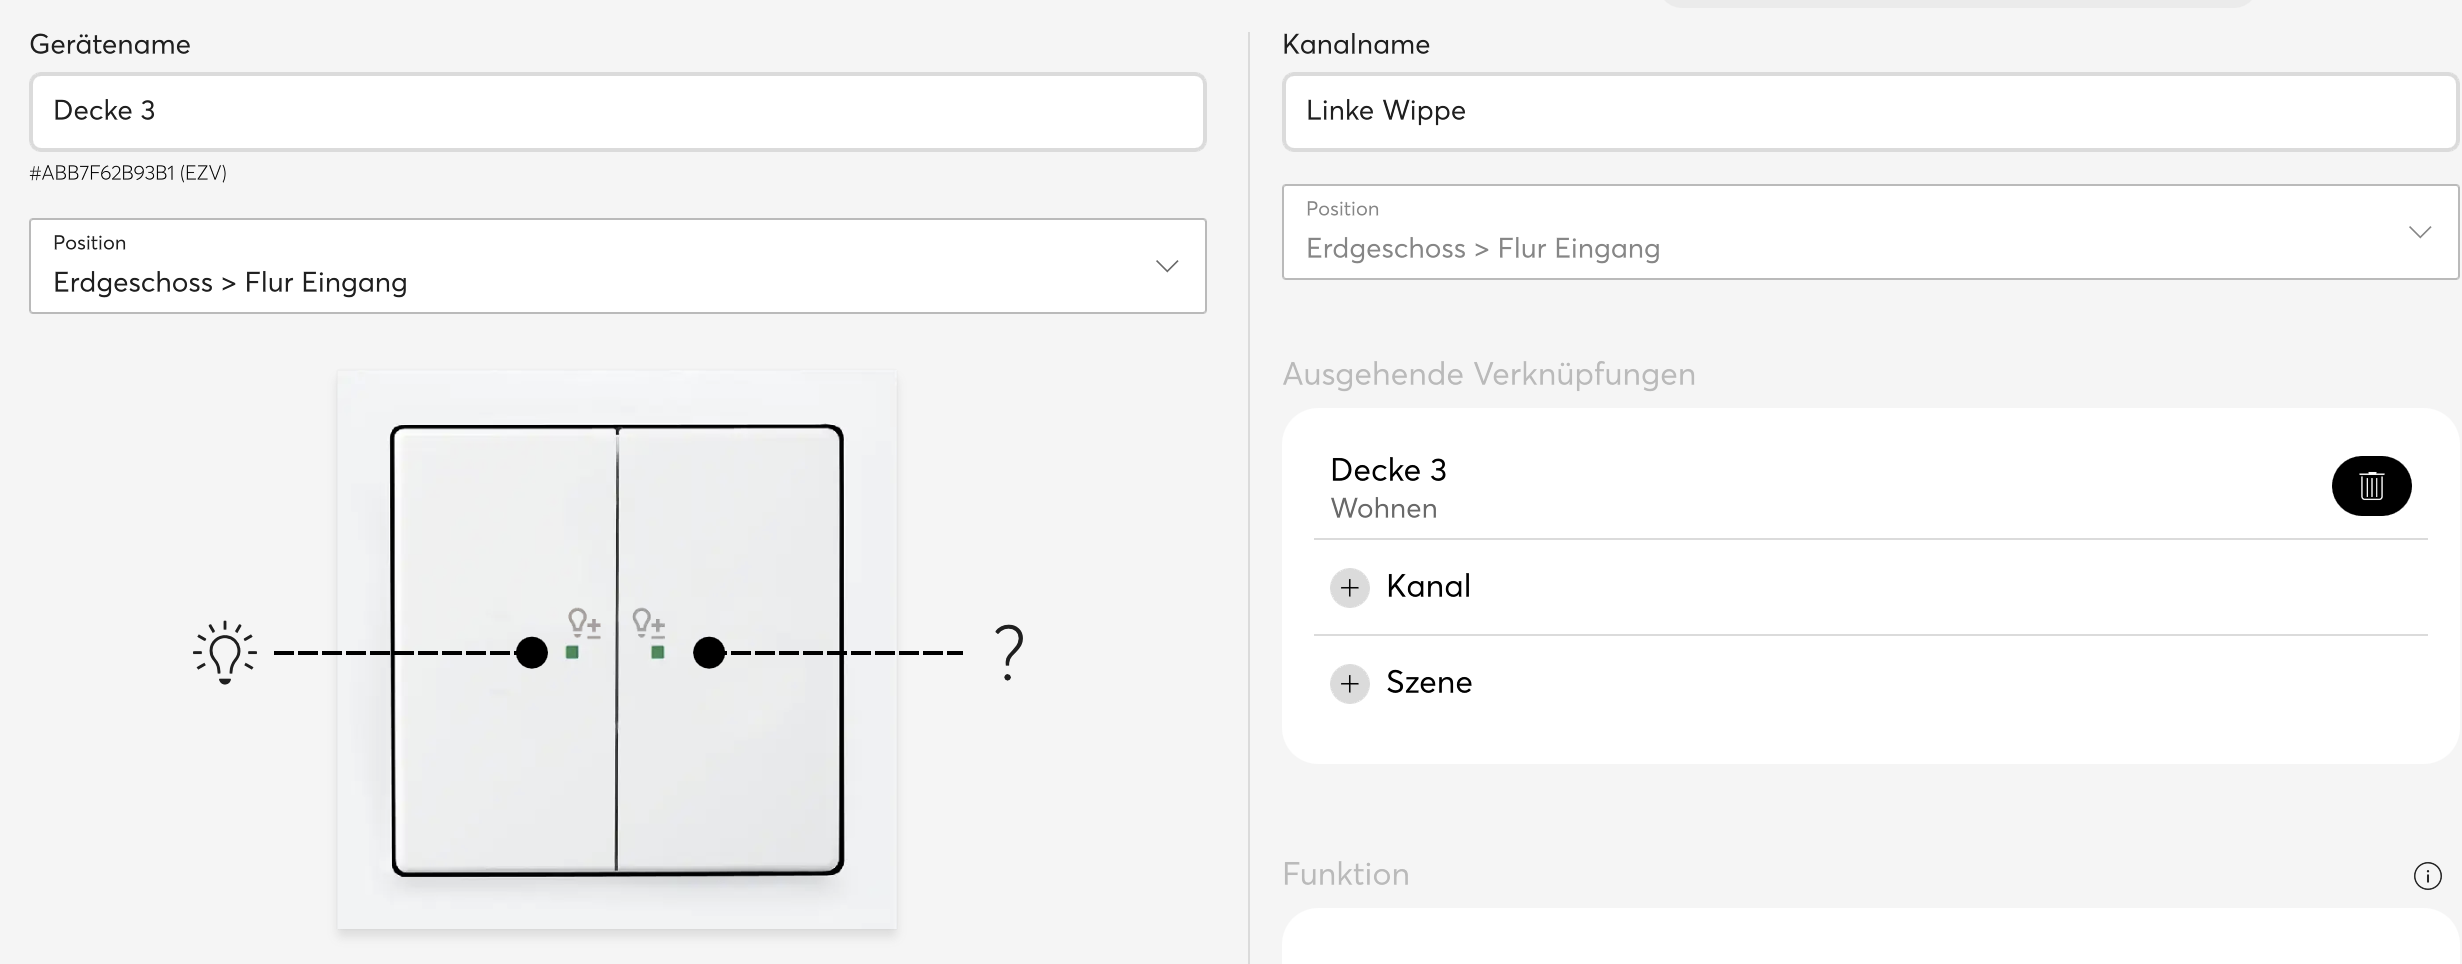Click the plus icon beside Kanal
Screen dimensions: 2462x964
(1349, 587)
